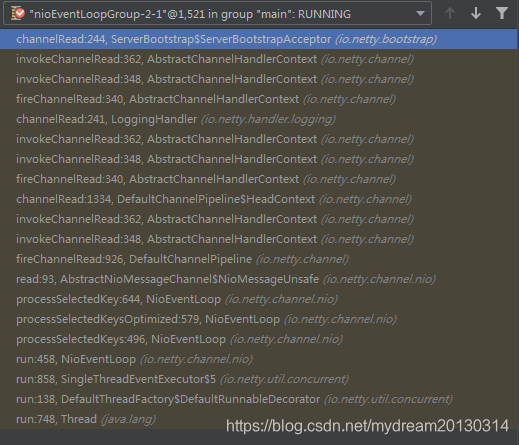
Task: Select frame run:458 NioEventLoop
Action: coord(258,359)
